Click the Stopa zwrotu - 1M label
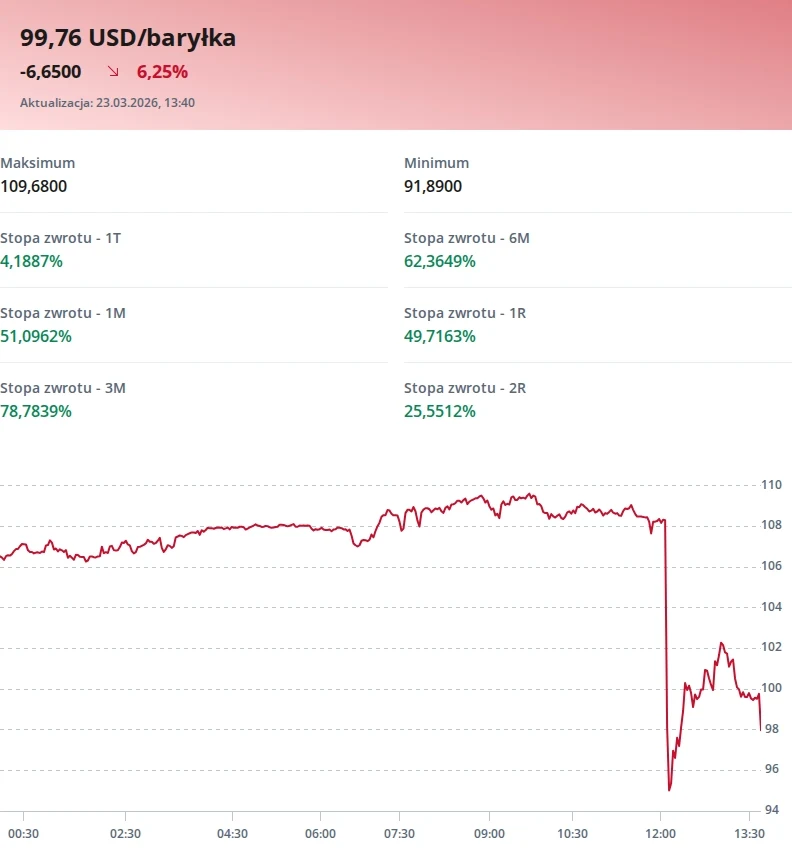 pos(63,313)
